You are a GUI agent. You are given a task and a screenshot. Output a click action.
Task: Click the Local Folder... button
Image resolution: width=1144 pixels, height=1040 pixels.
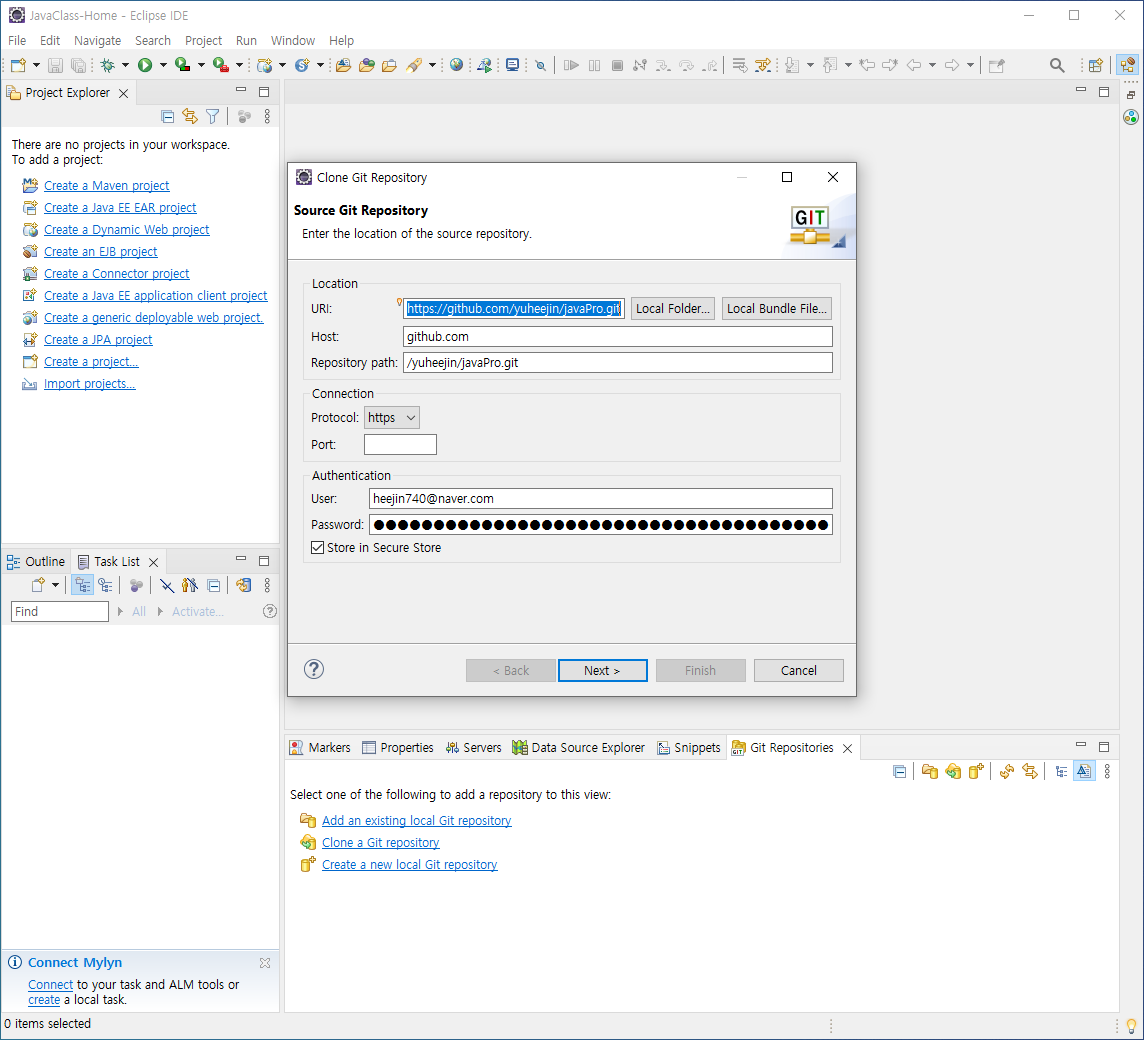673,309
